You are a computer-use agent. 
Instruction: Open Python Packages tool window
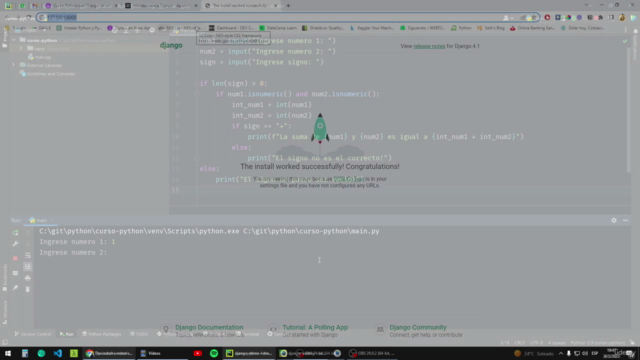pyautogui.click(x=101, y=334)
